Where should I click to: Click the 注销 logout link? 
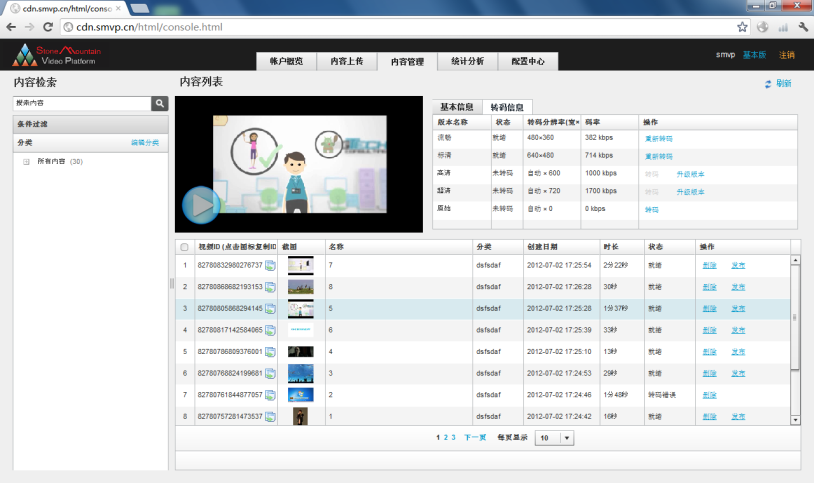[787, 55]
